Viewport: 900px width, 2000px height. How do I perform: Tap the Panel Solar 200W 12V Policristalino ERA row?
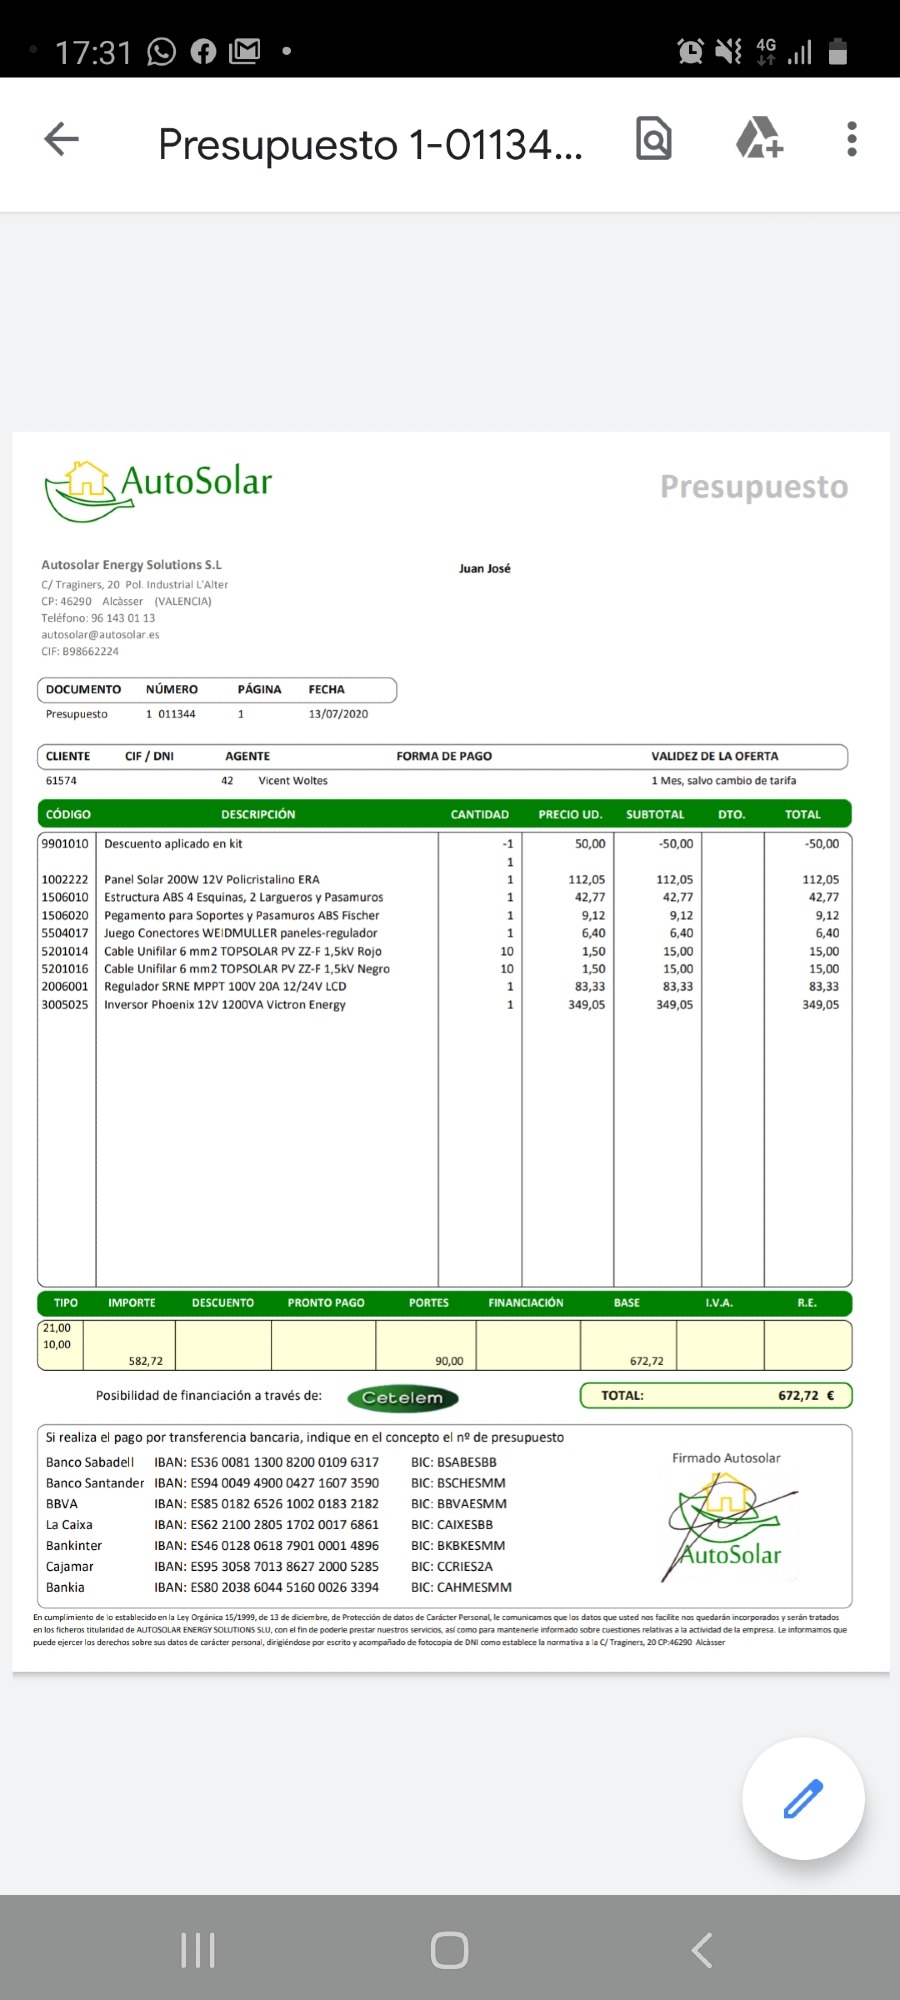[444, 880]
